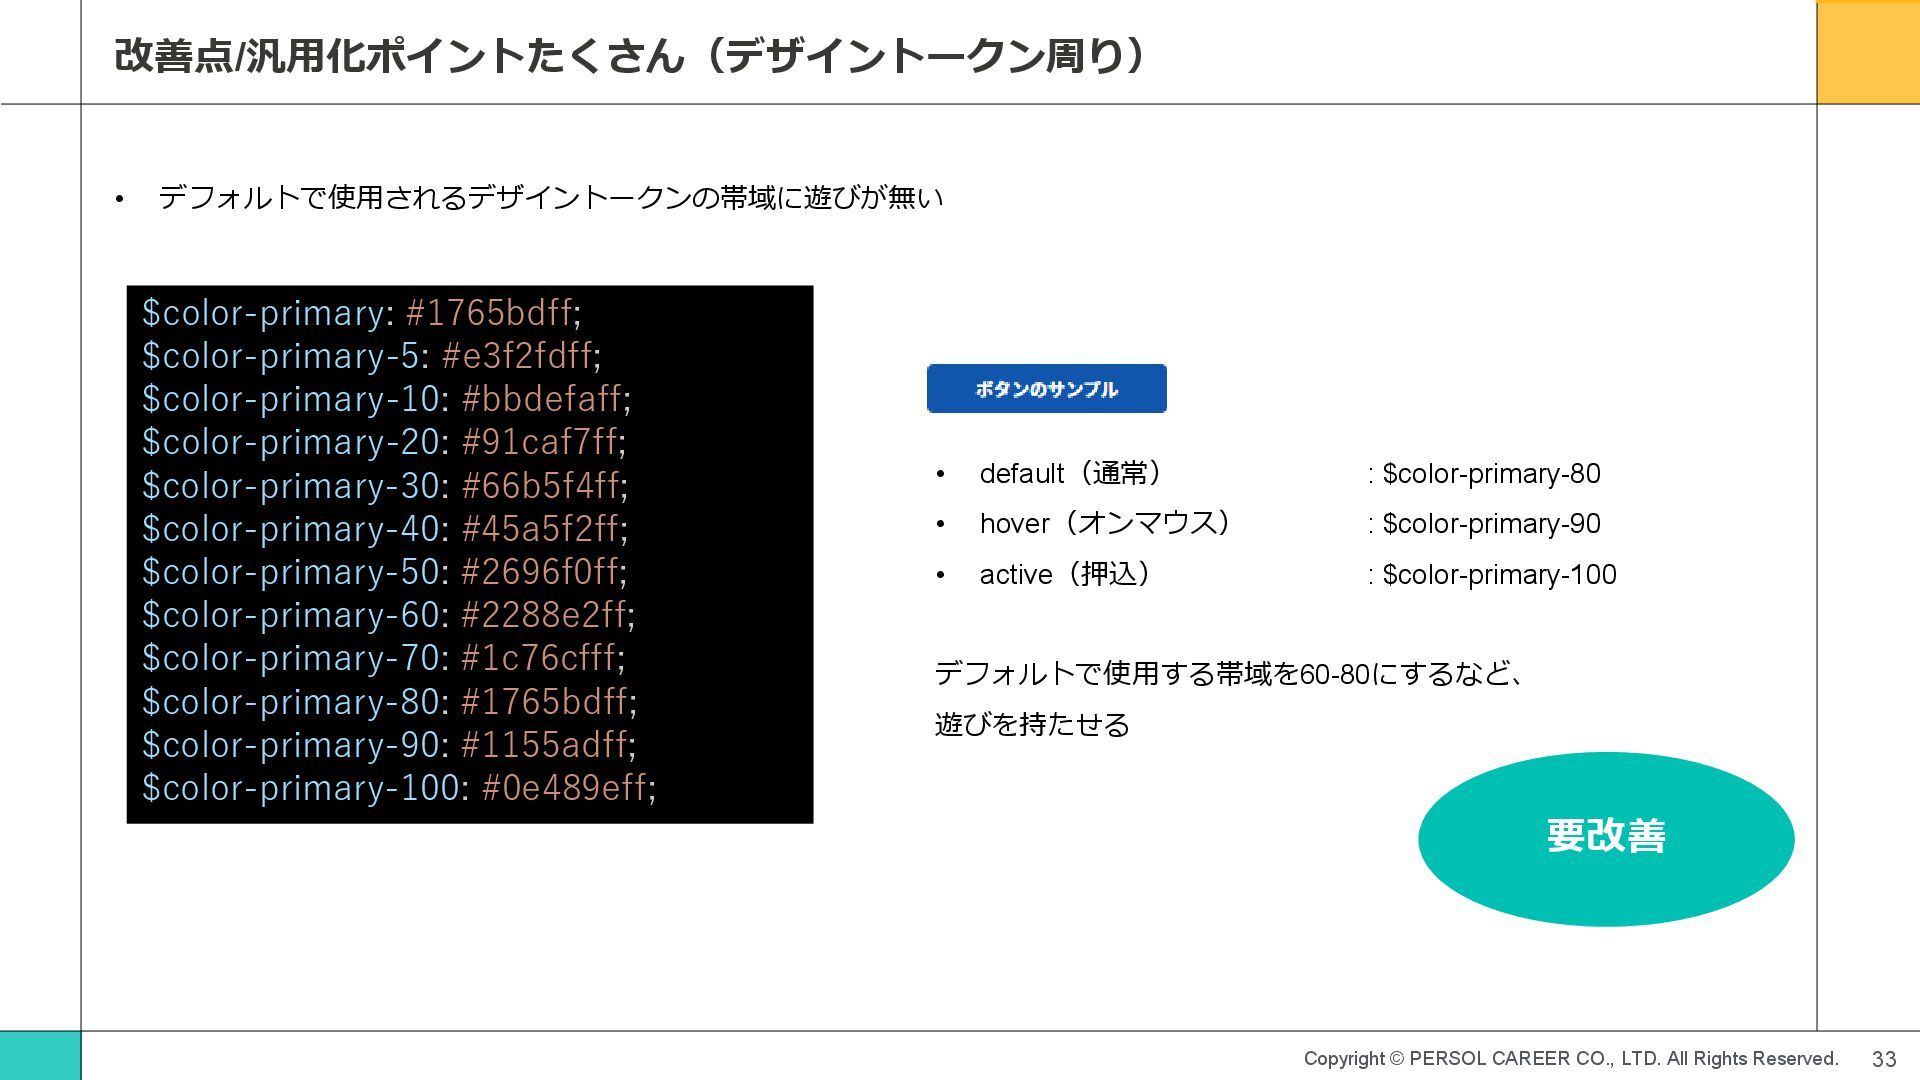Click the text 遊びを持たせる
1920x1080 pixels.
(1032, 725)
